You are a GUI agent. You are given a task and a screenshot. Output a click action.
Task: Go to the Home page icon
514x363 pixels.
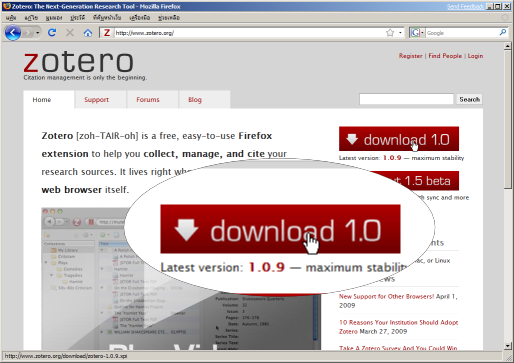pos(88,33)
